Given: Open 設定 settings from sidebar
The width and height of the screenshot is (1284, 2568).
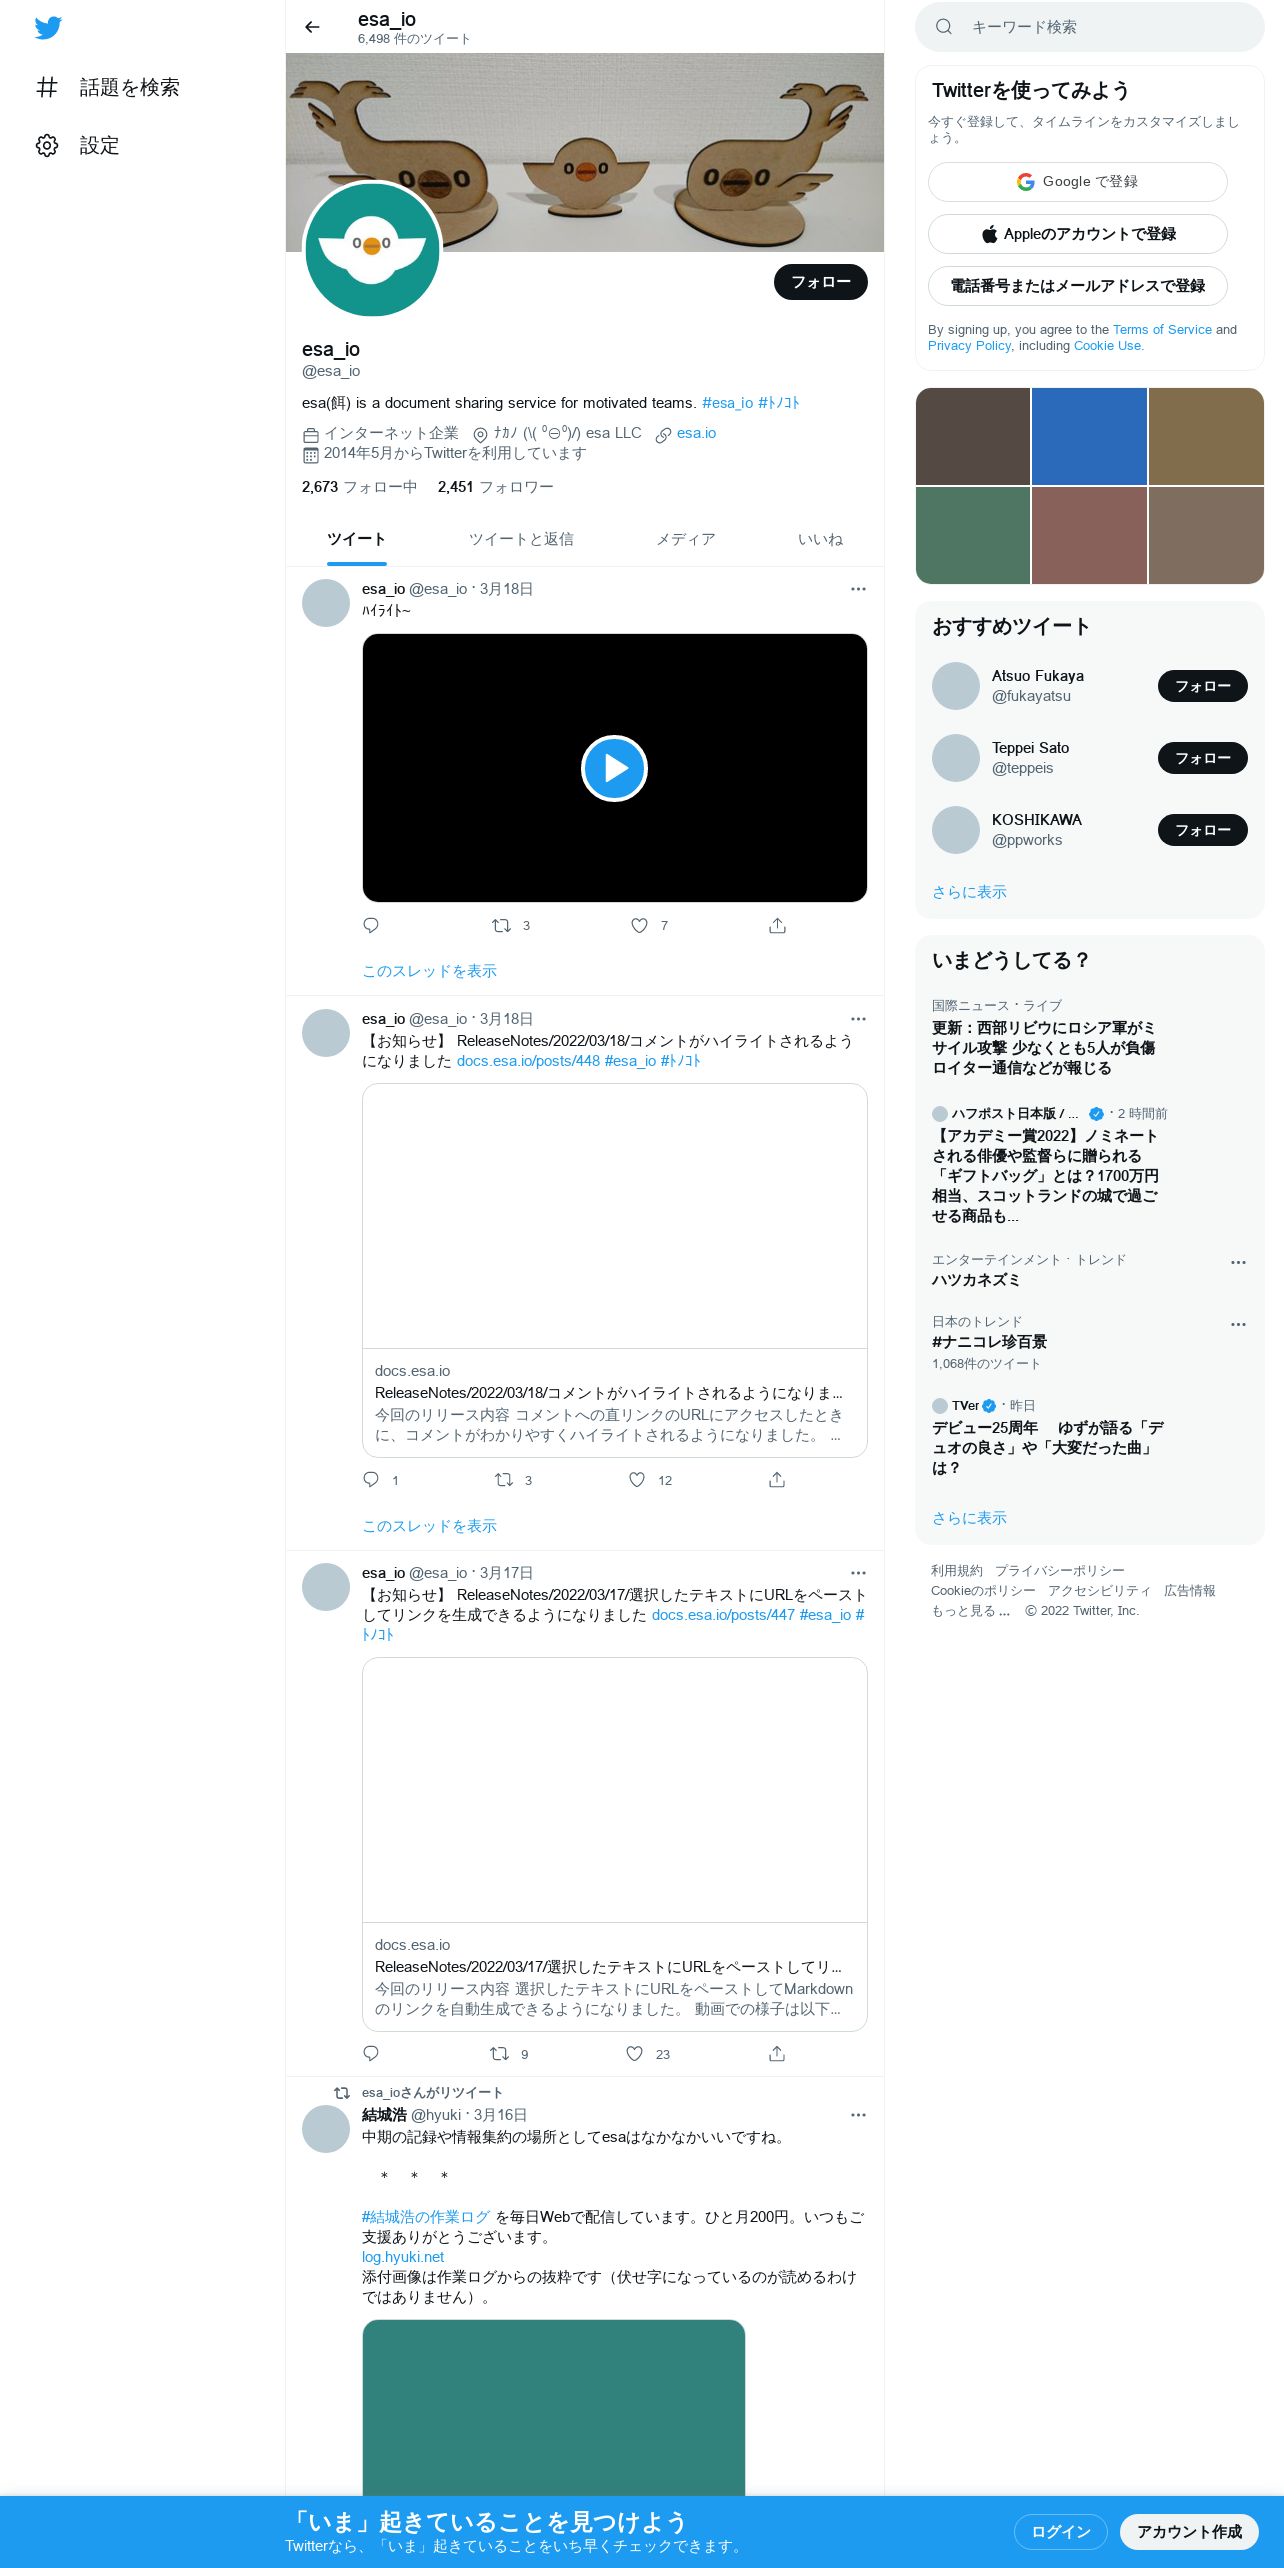Looking at the screenshot, I should (78, 145).
